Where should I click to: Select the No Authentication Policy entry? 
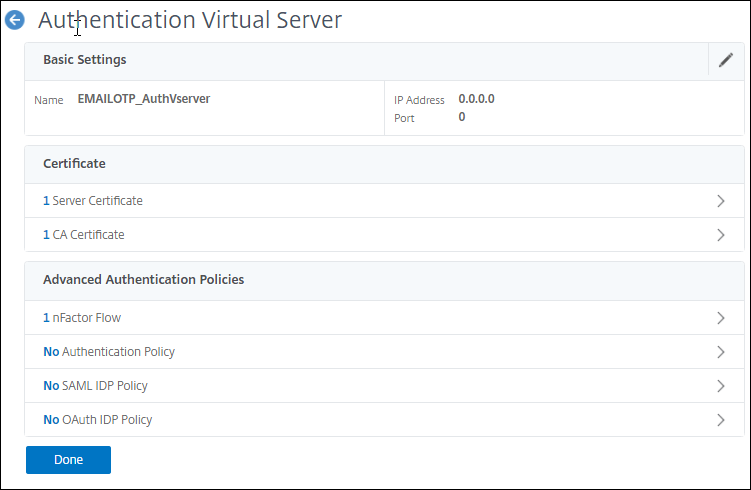point(109,352)
